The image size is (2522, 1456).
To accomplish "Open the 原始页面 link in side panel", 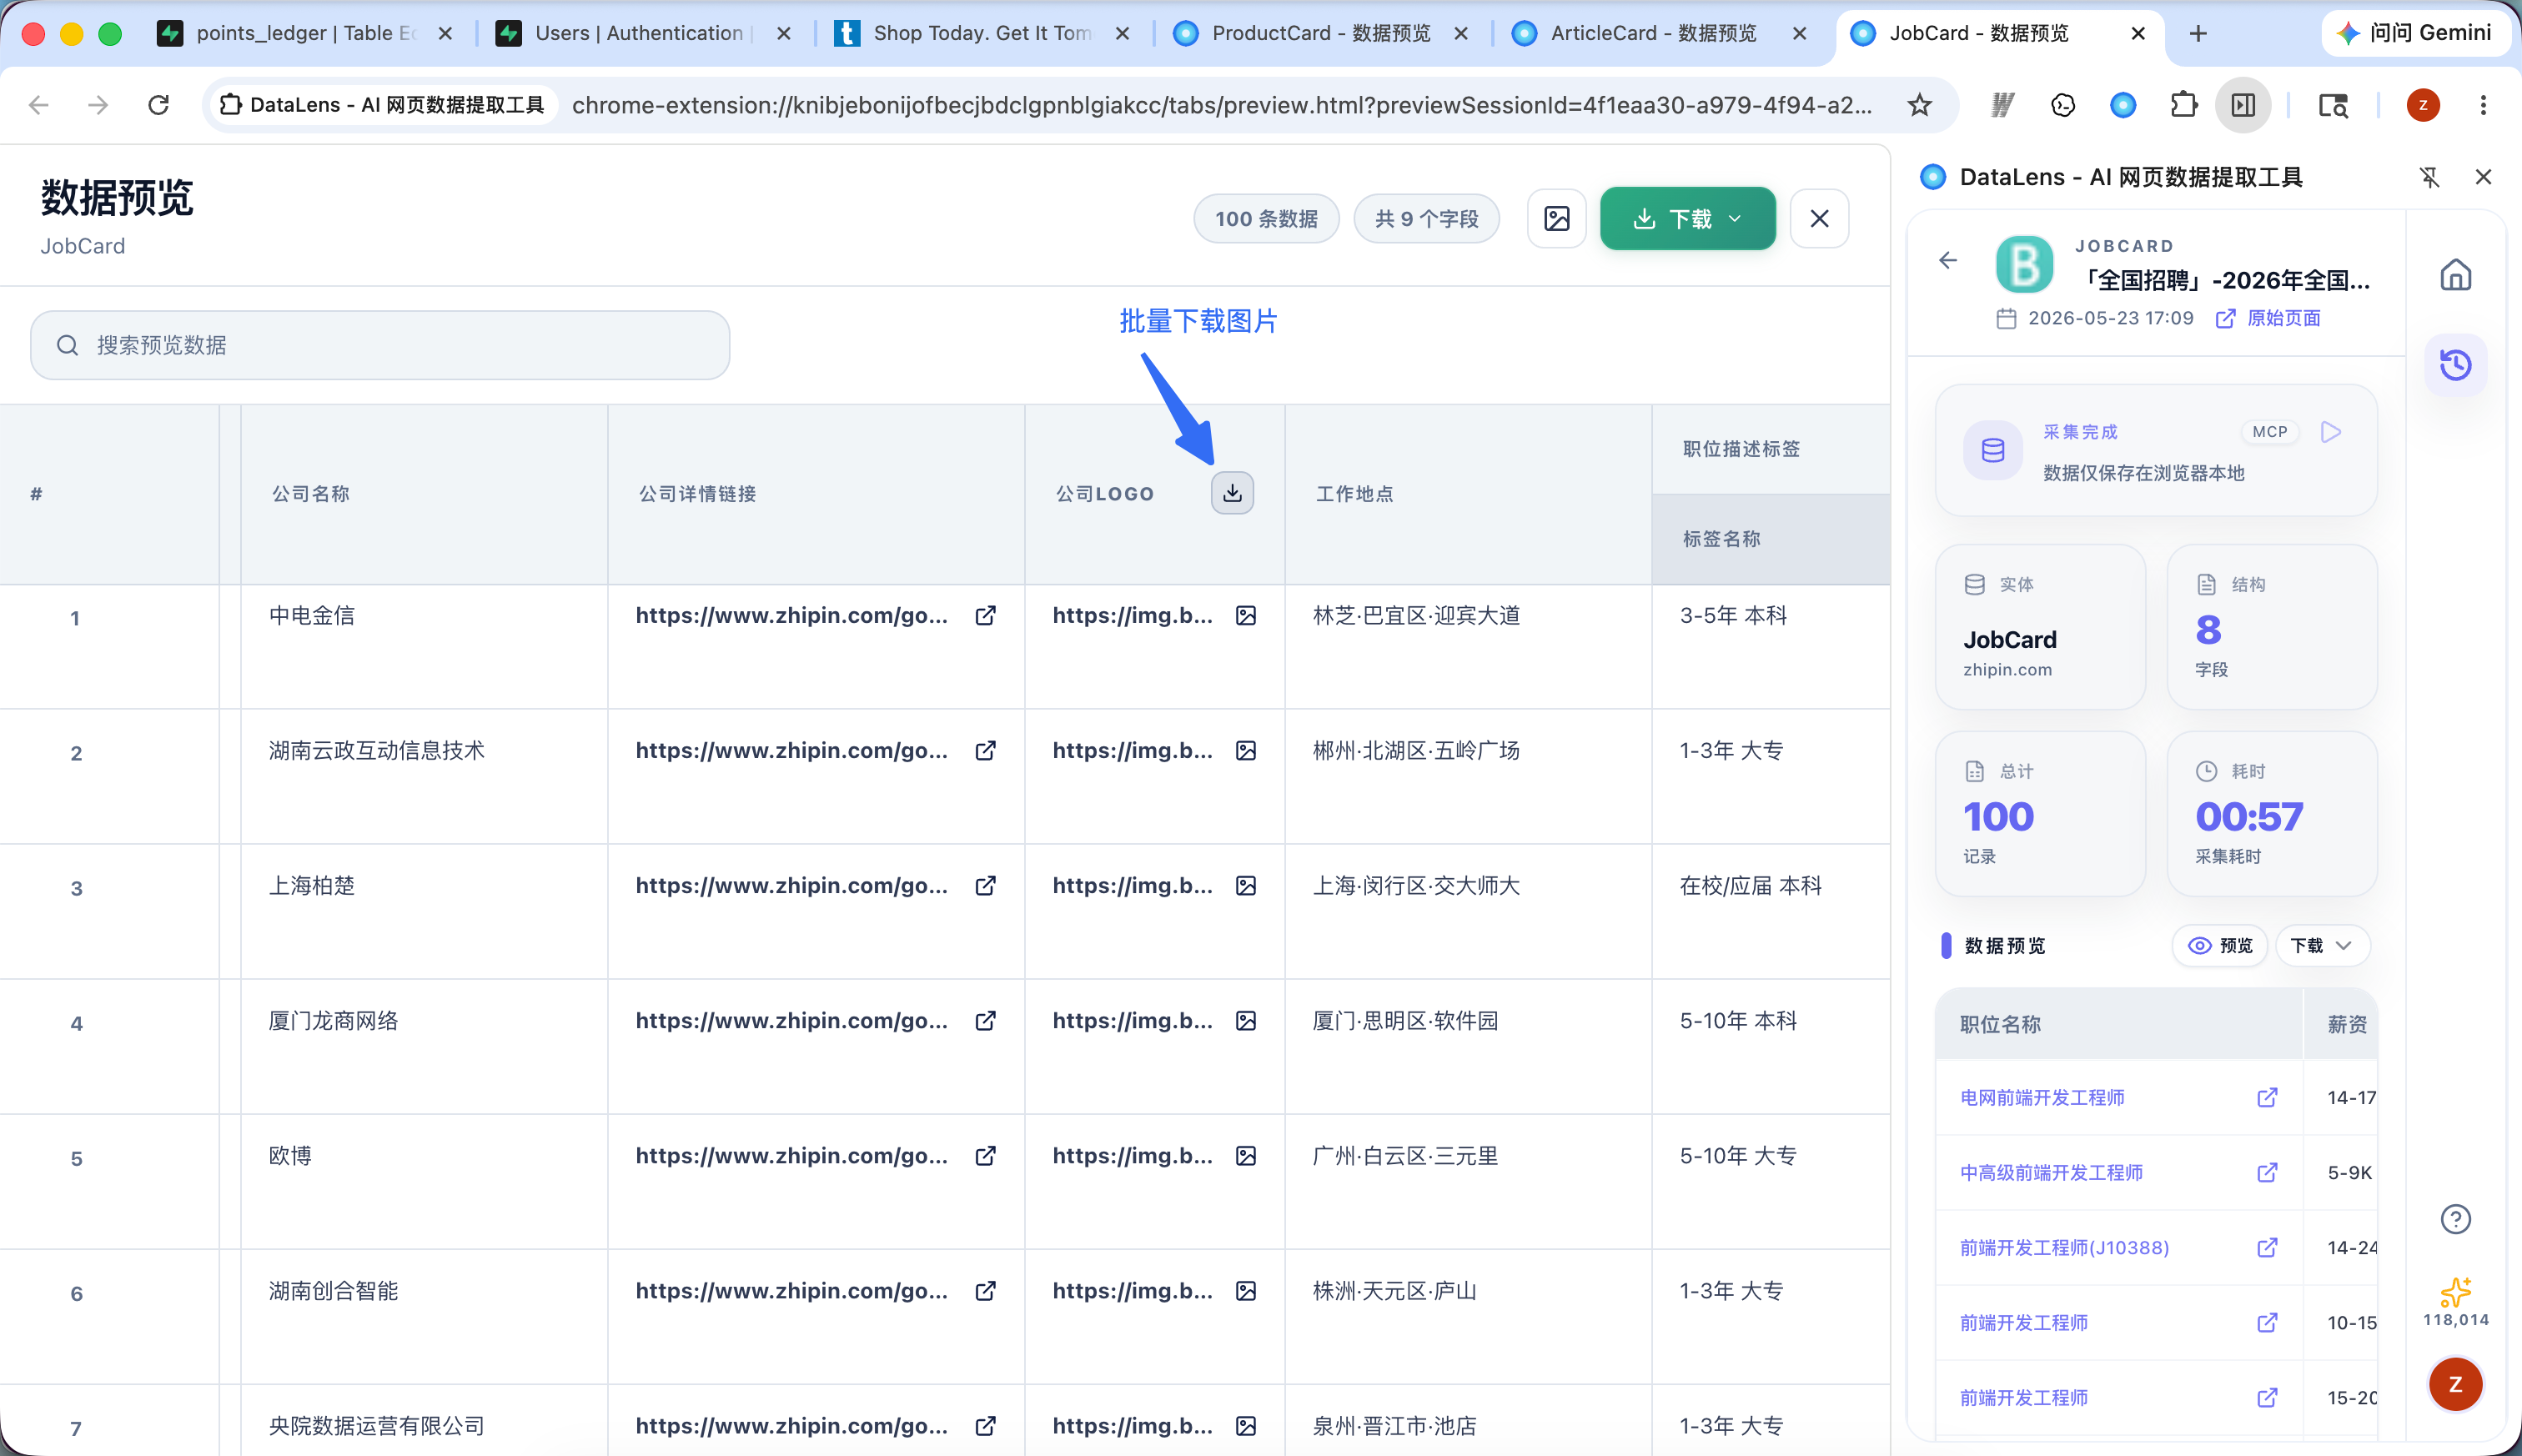I will (x=2269, y=318).
